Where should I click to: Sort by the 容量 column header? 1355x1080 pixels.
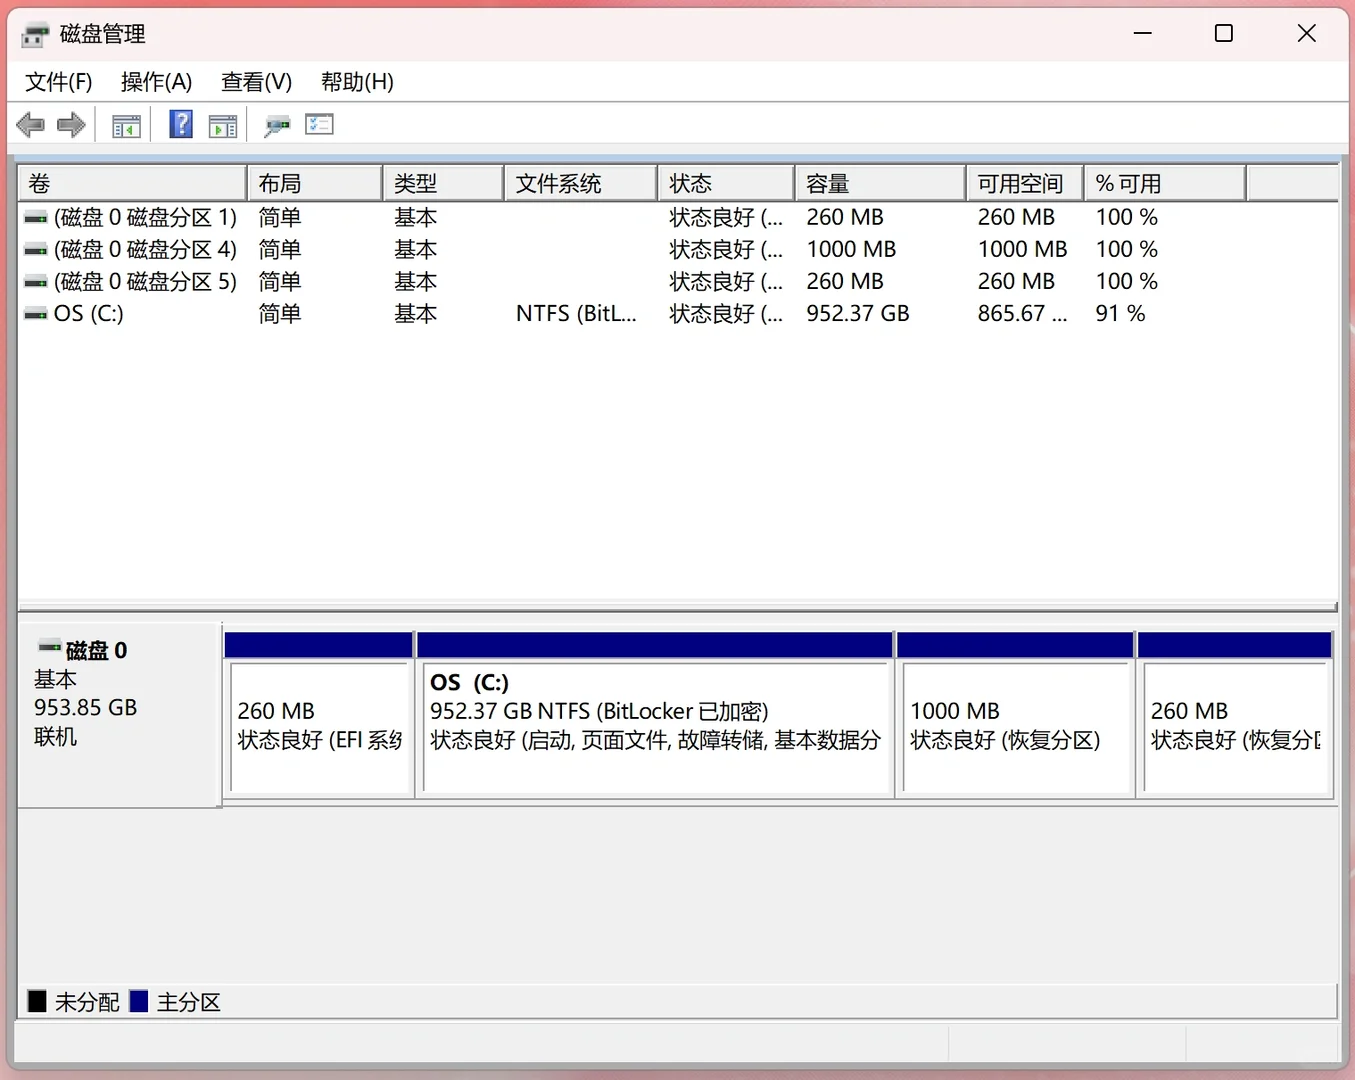[881, 184]
